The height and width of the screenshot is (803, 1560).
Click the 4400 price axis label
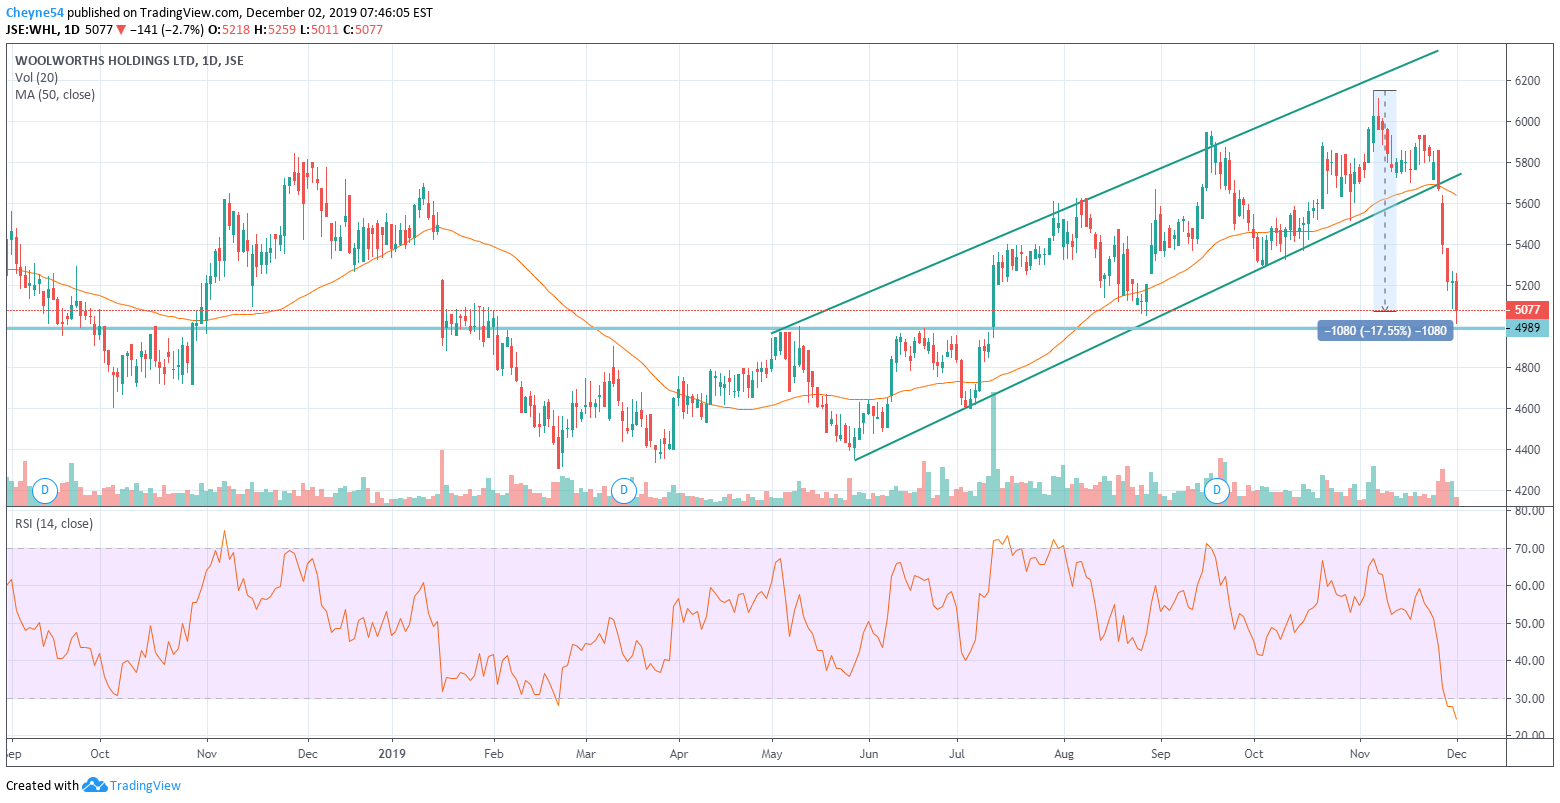click(1526, 450)
